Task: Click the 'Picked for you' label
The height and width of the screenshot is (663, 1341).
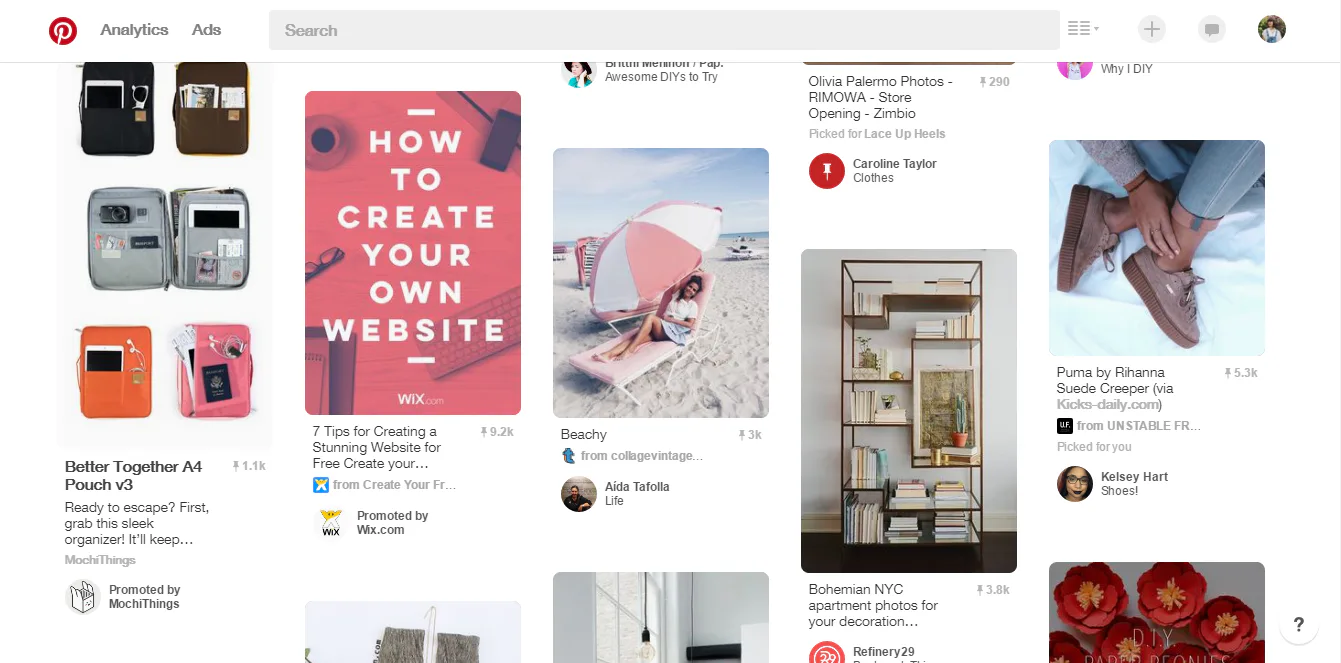Action: (x=1094, y=447)
